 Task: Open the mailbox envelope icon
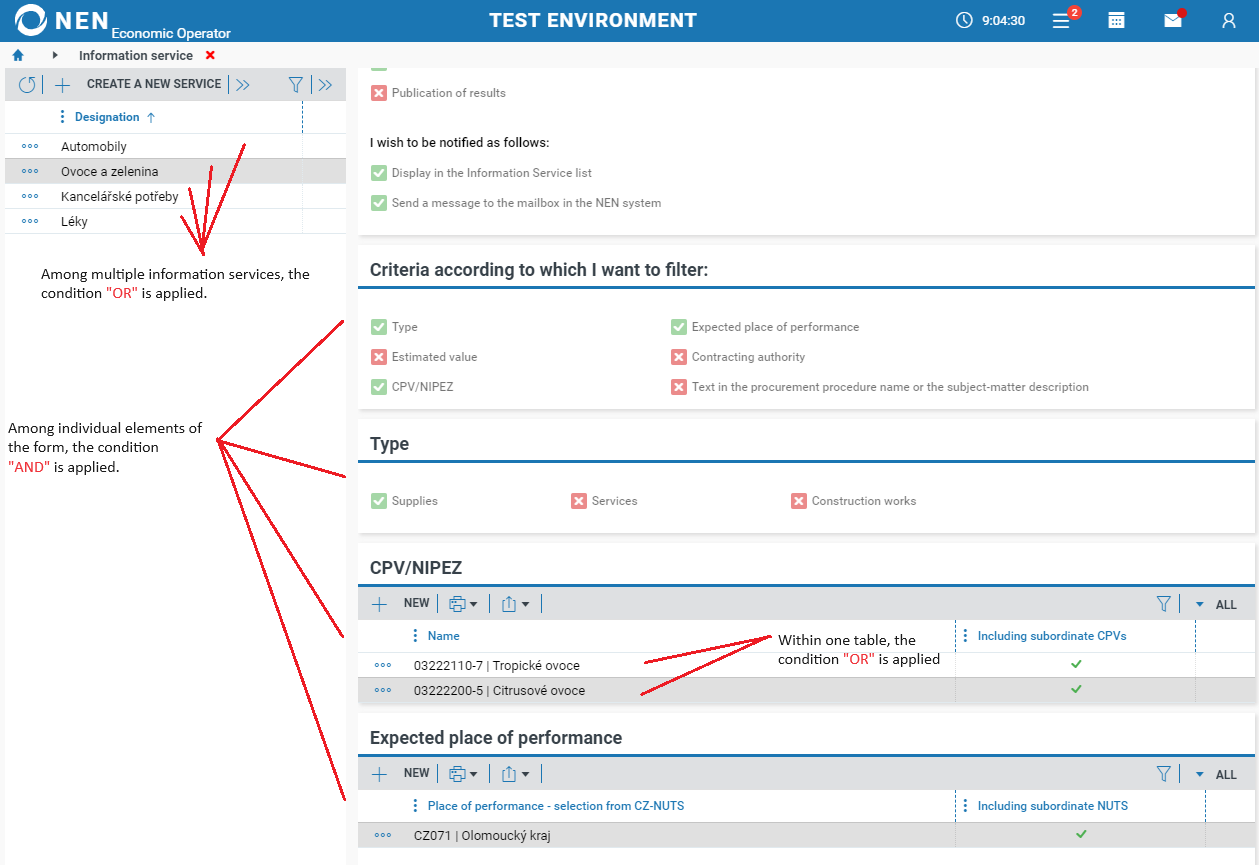tap(1173, 20)
